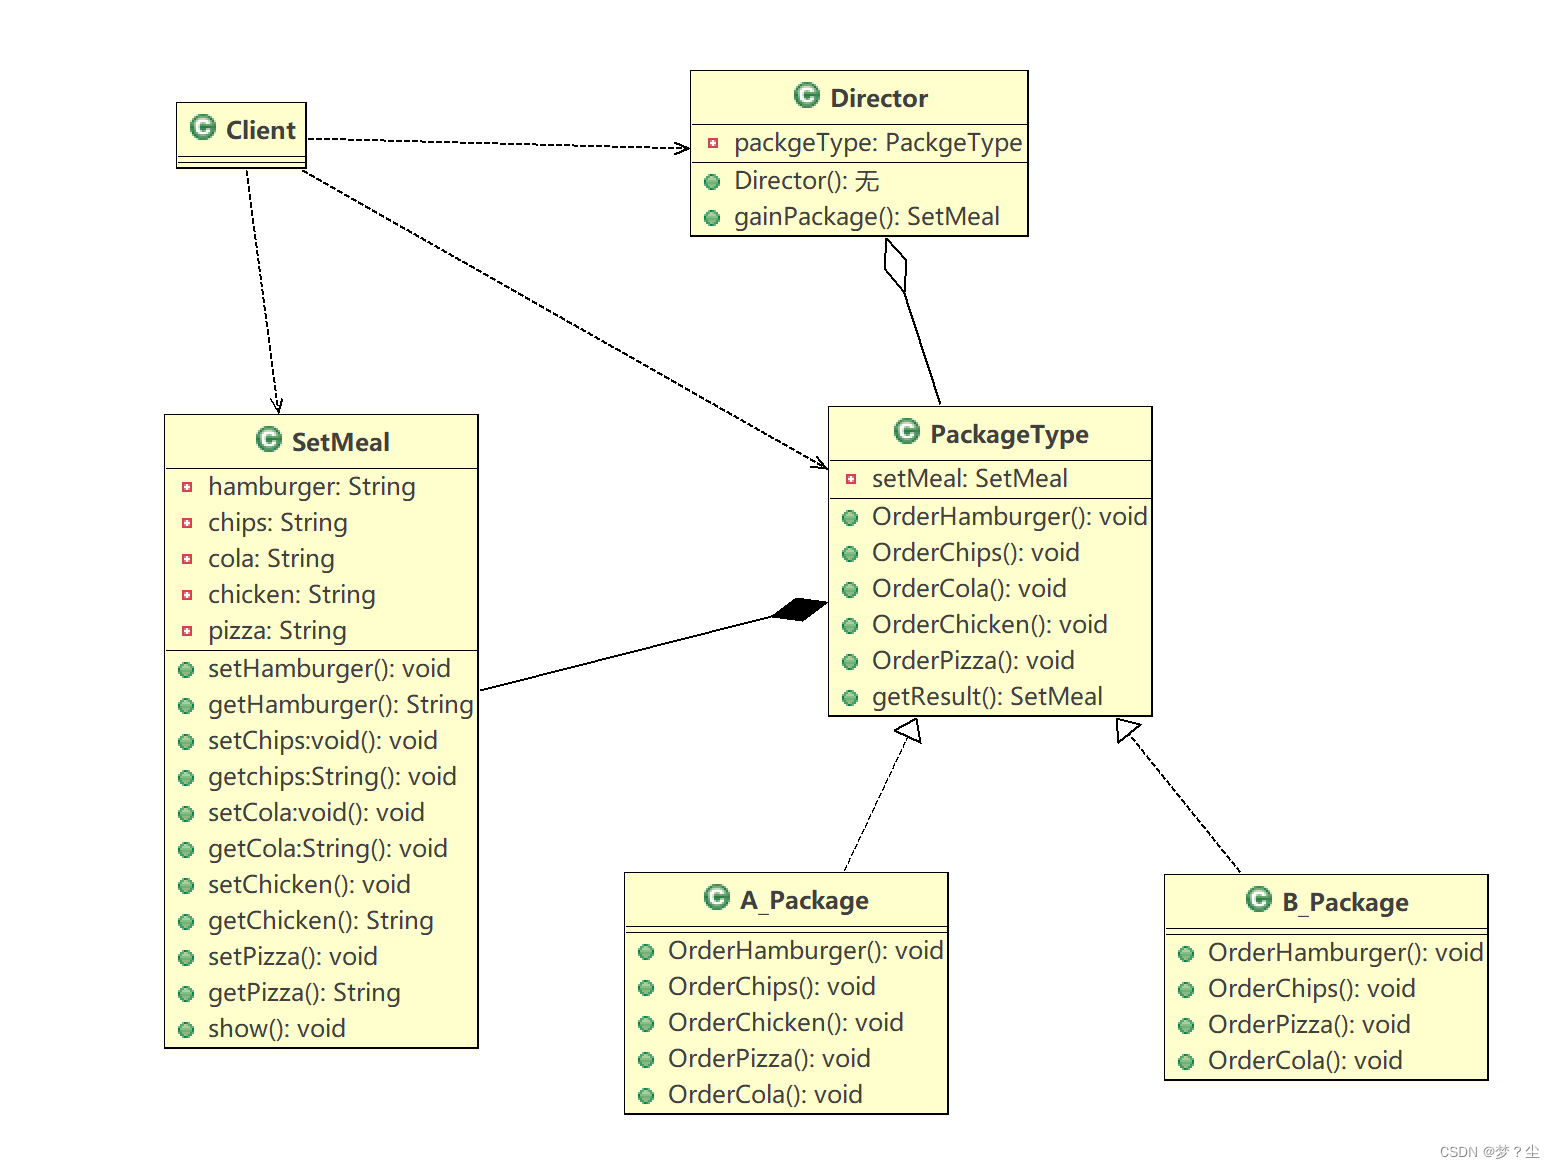Select the B_Package class title

point(1345,903)
